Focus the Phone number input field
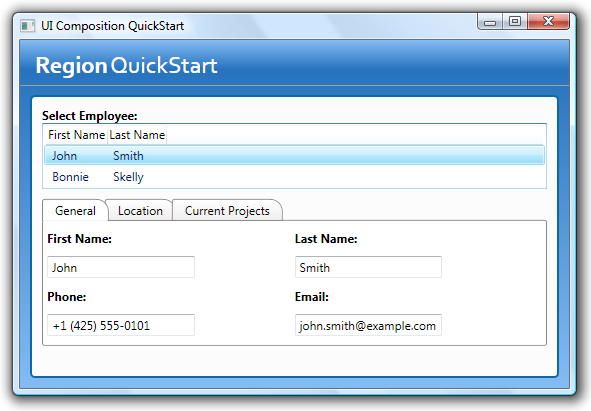This screenshot has height=411, width=591. point(121,325)
